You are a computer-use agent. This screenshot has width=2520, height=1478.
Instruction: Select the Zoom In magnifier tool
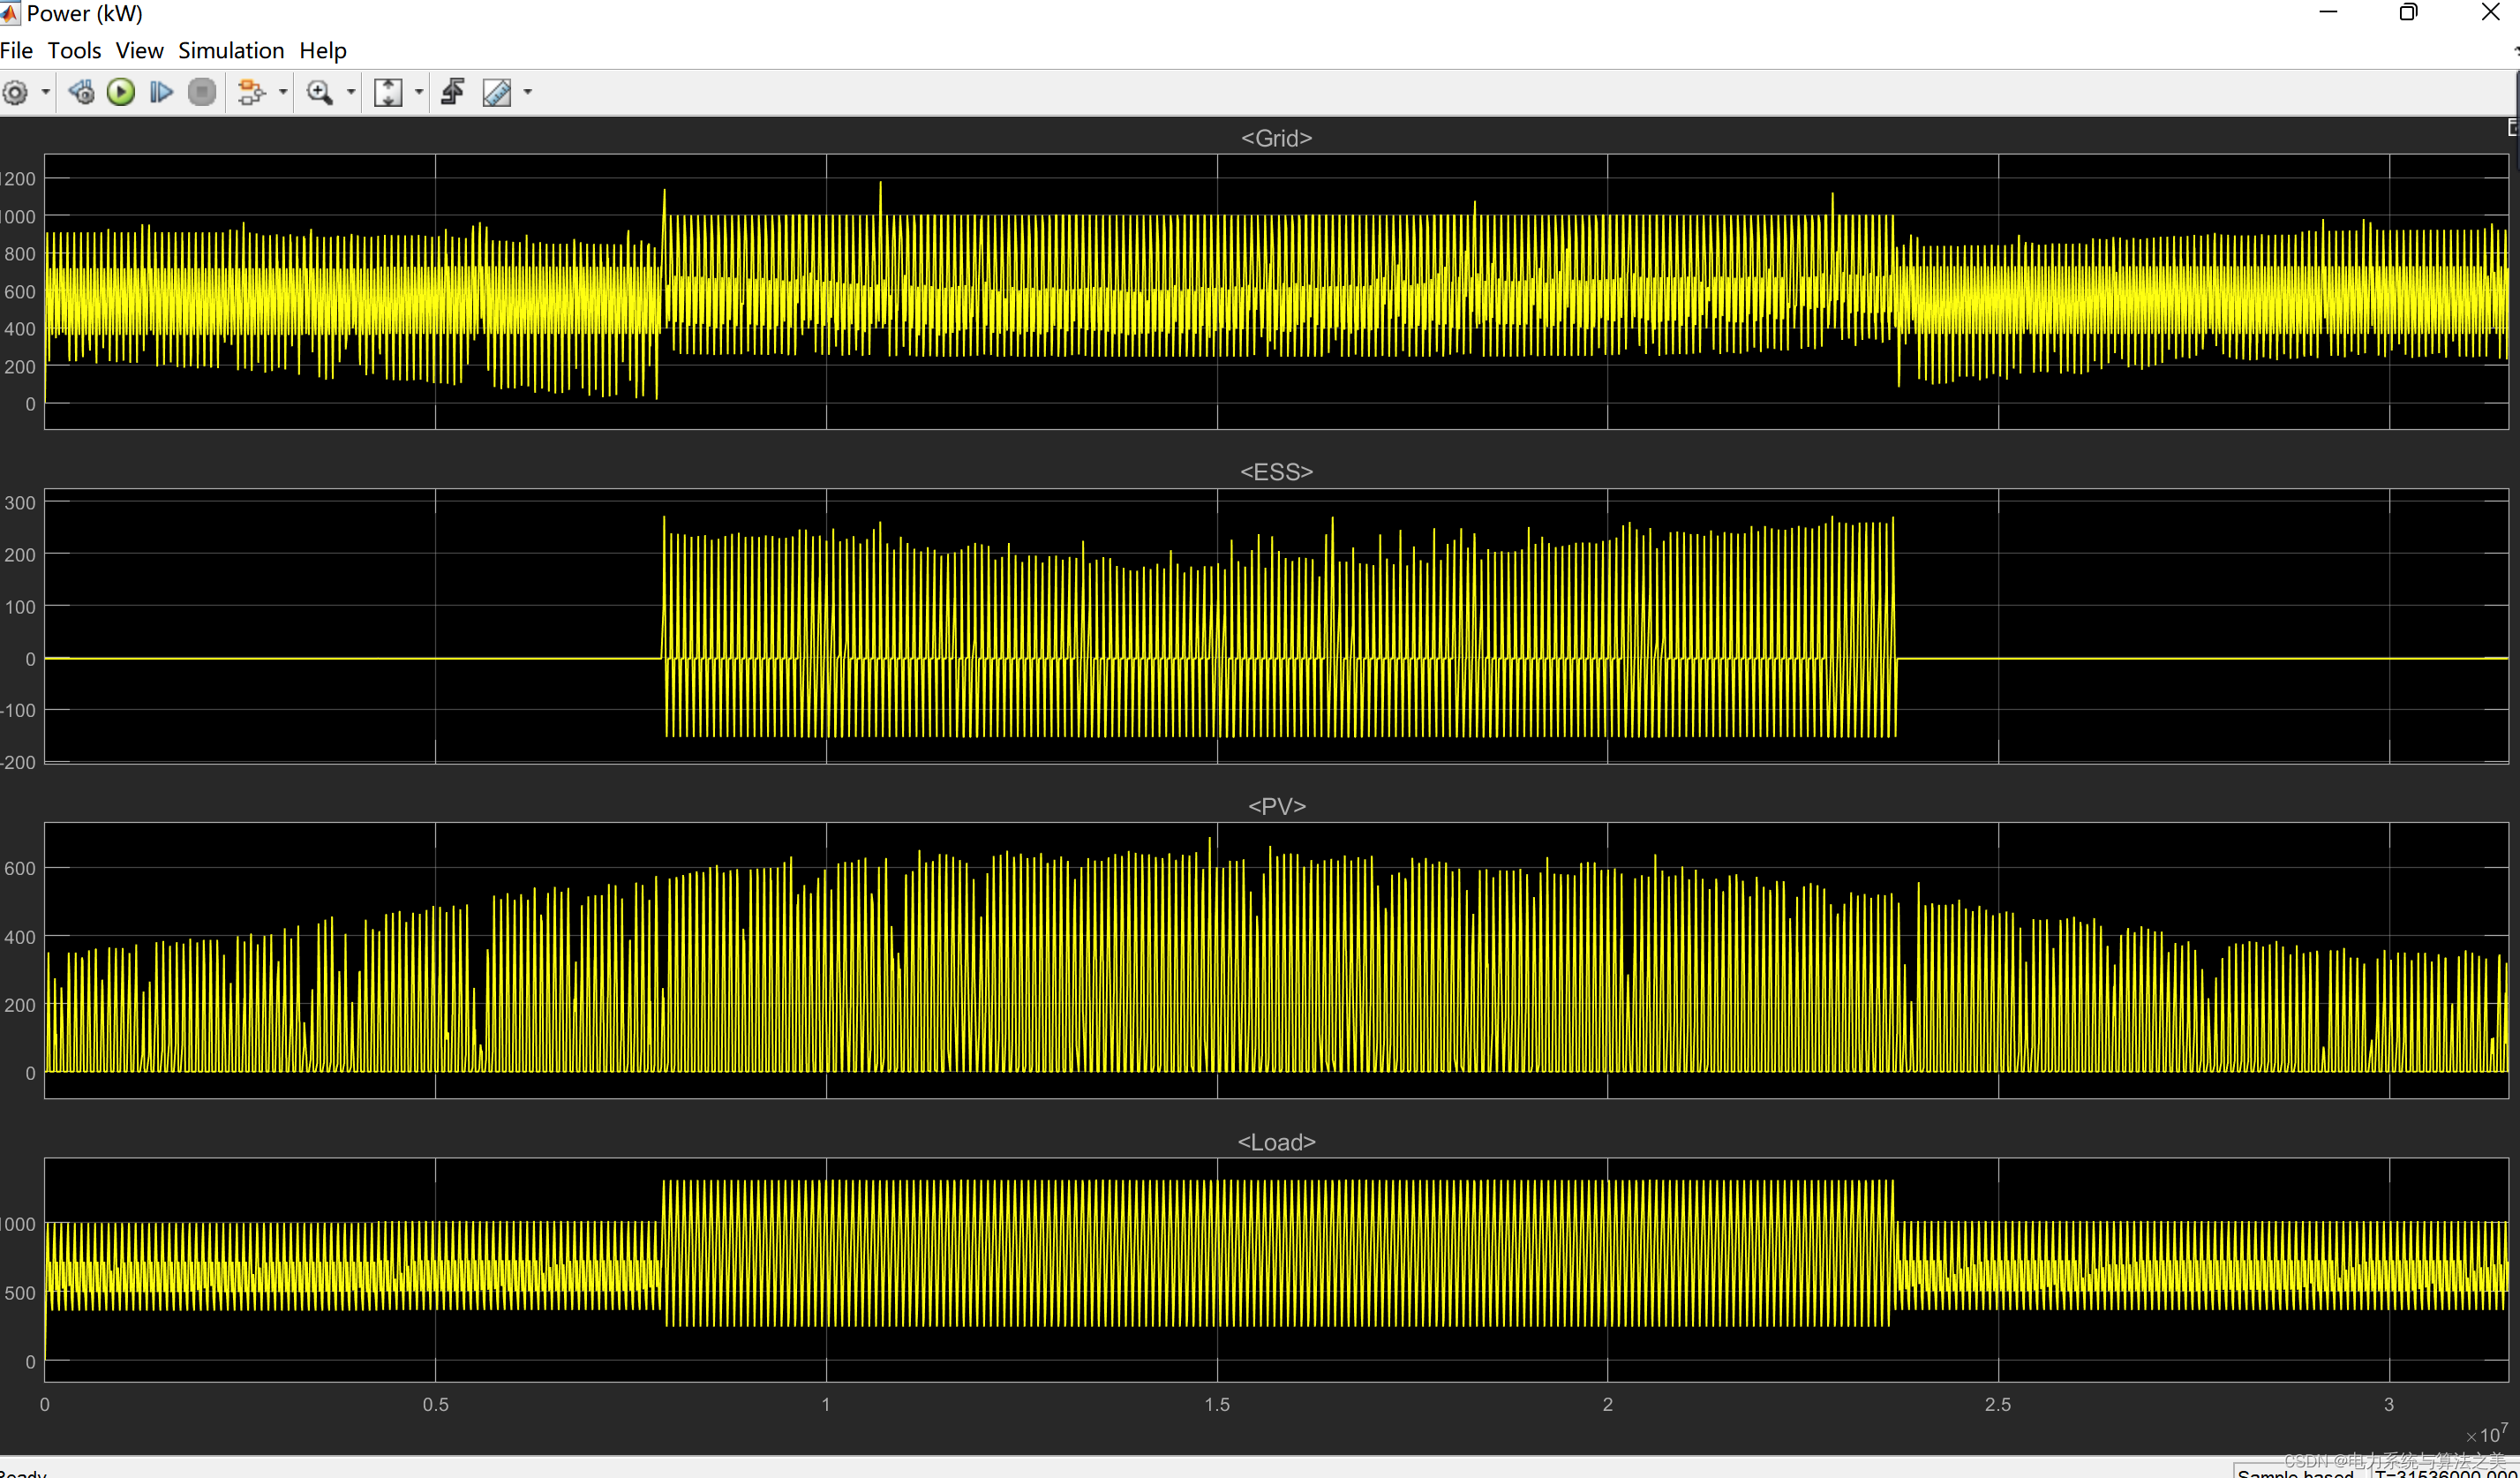319,93
